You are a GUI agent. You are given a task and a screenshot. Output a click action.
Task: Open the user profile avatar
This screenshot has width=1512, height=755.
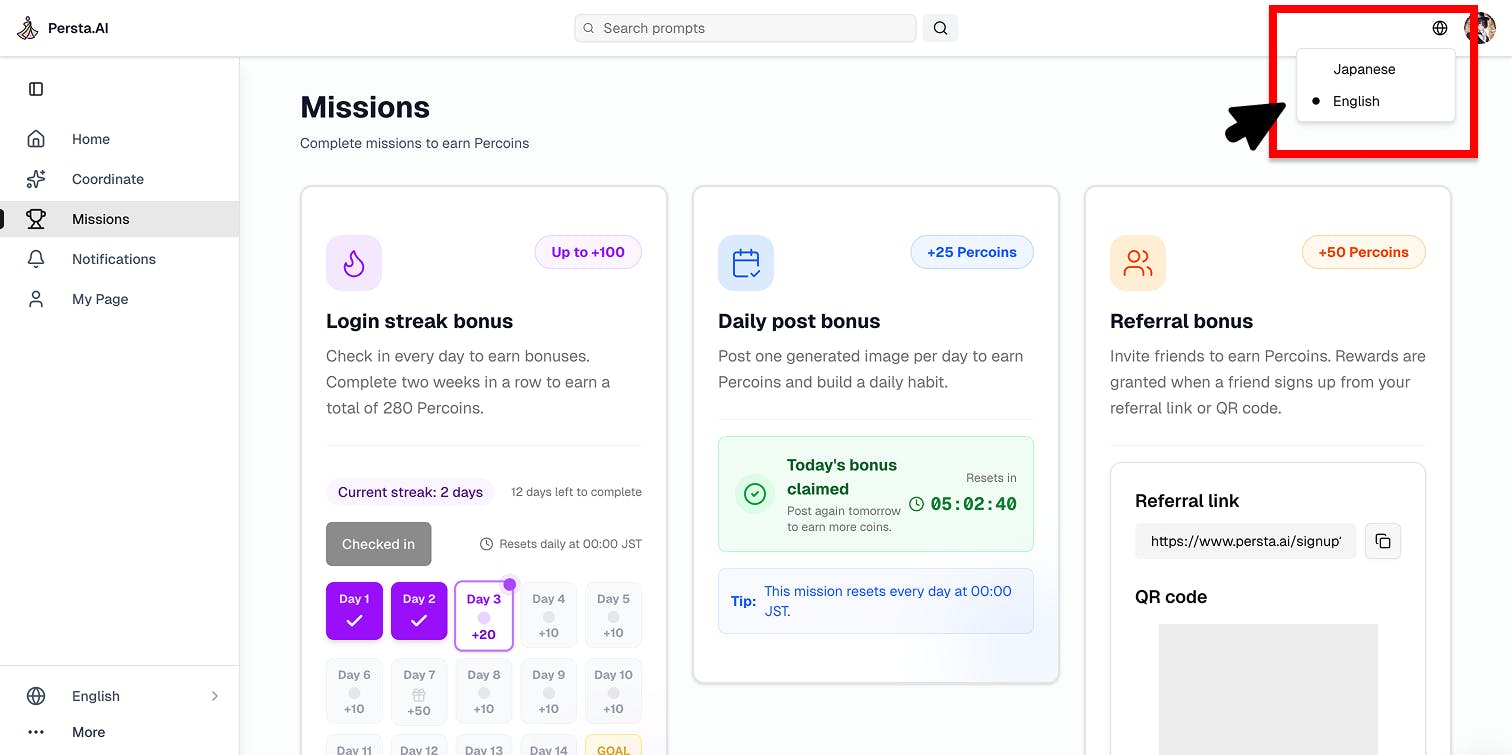(1479, 28)
